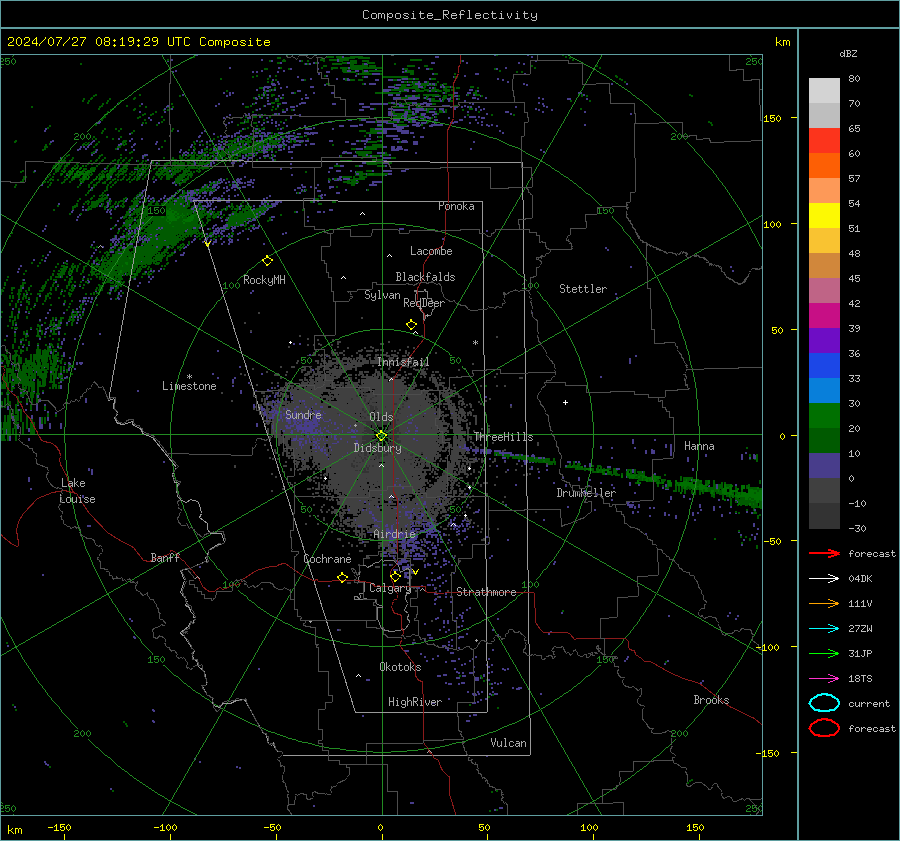
Task: Click the Vulcan town label
Action: click(508, 743)
